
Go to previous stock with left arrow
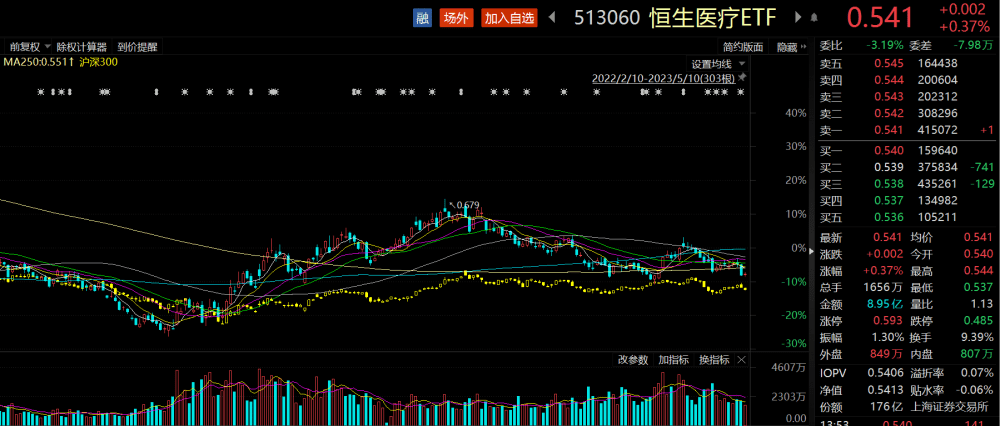tap(555, 17)
